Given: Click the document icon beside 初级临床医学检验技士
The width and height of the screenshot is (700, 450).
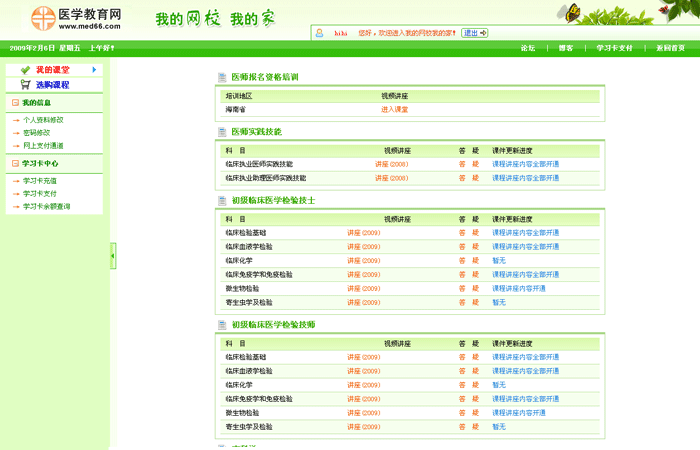Looking at the screenshot, I should coord(222,200).
